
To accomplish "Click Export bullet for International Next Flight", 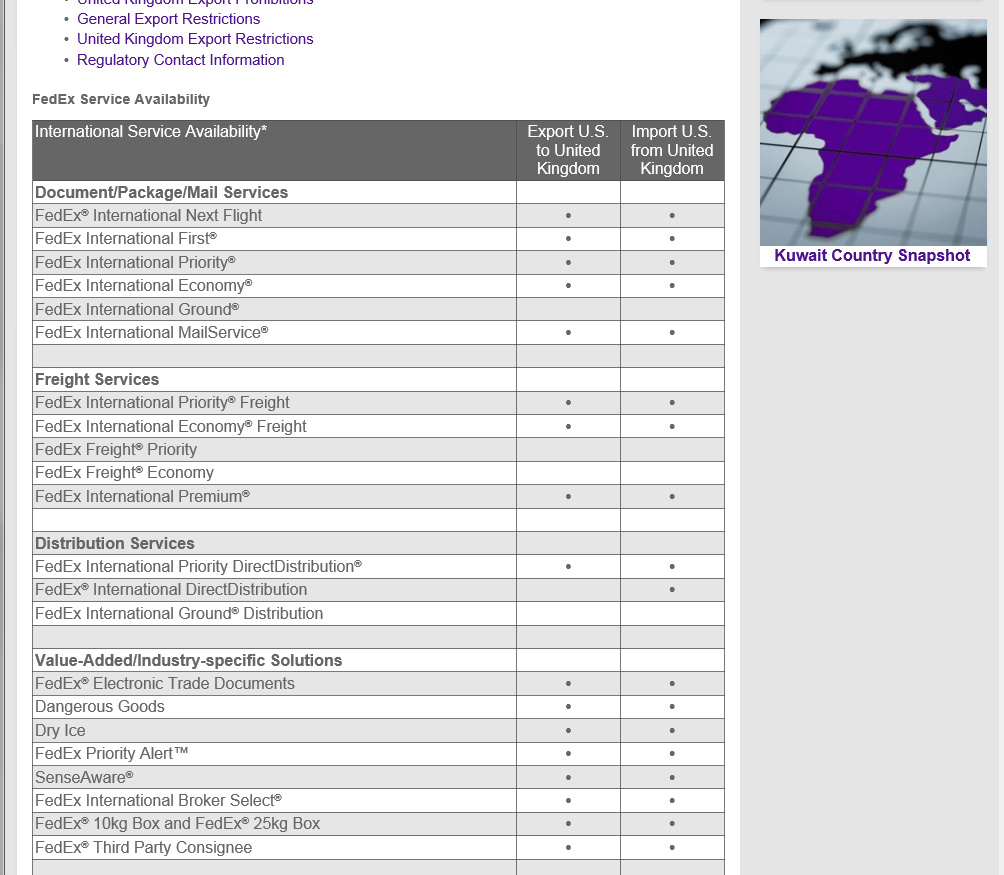I will (568, 216).
